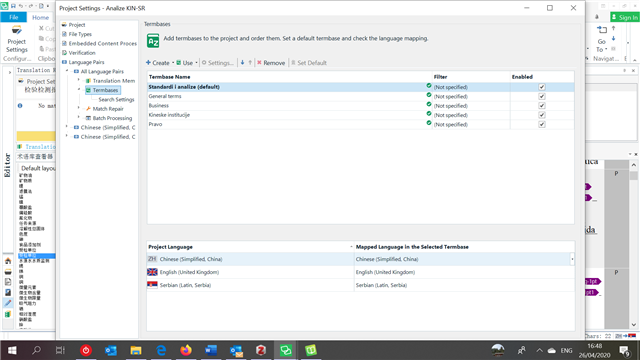Remove the selected termbase

(x=271, y=63)
